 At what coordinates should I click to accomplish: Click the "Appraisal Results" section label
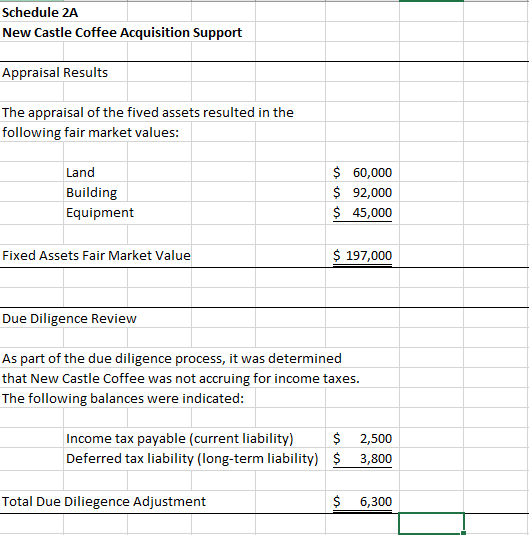click(x=55, y=73)
